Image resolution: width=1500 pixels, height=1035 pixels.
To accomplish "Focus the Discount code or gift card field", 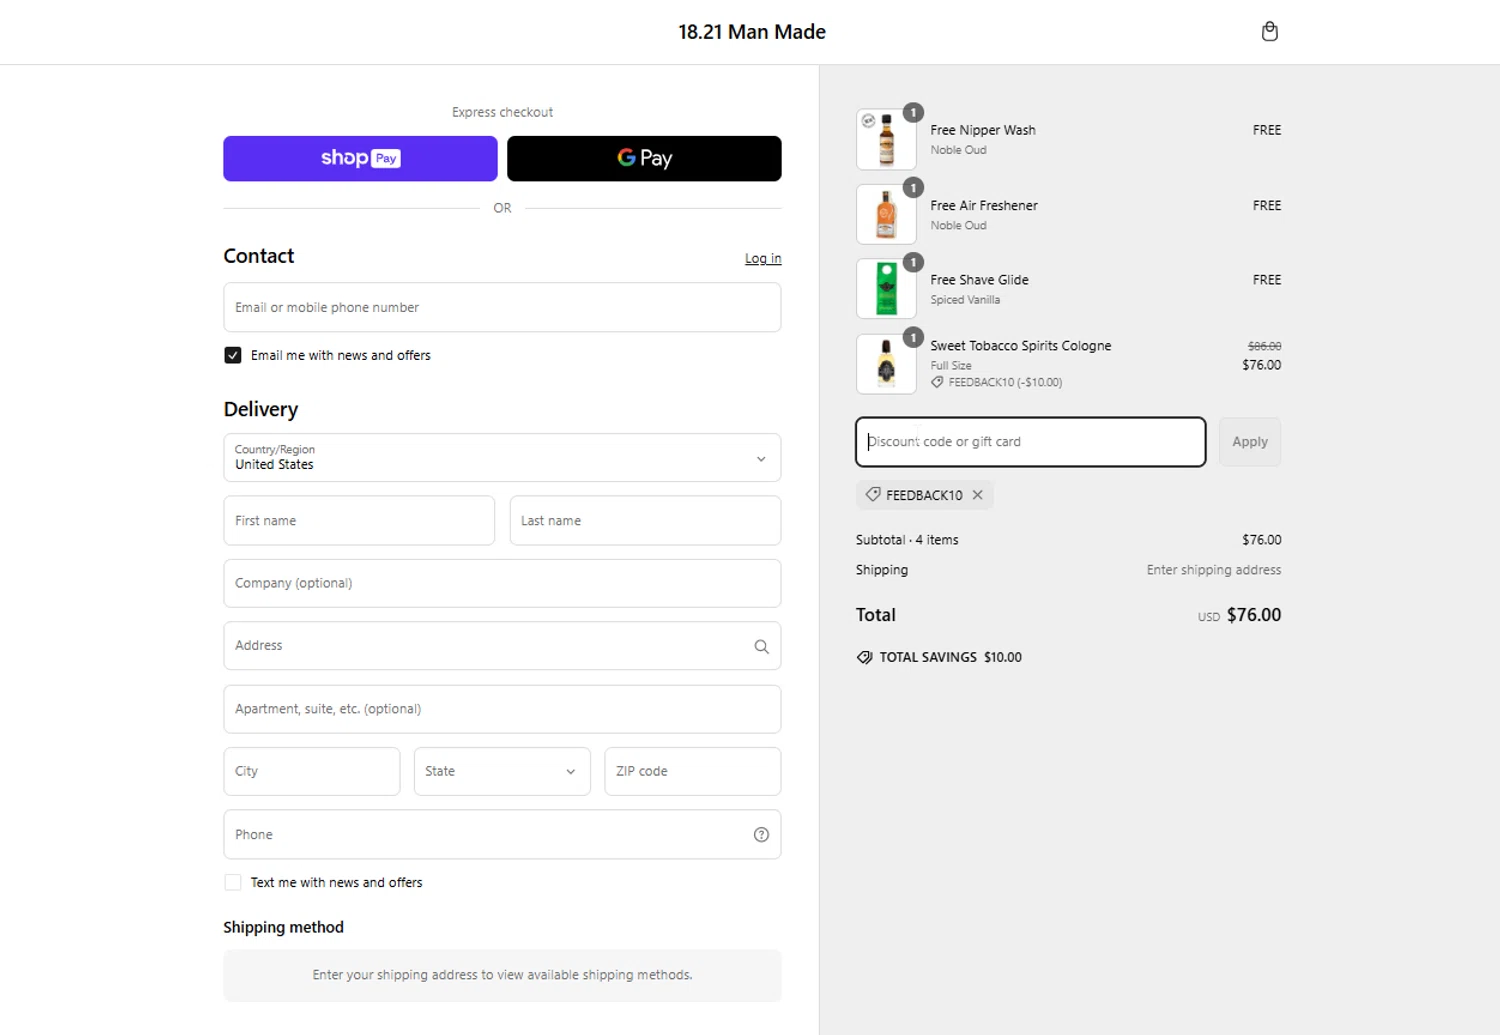I will pyautogui.click(x=1031, y=442).
